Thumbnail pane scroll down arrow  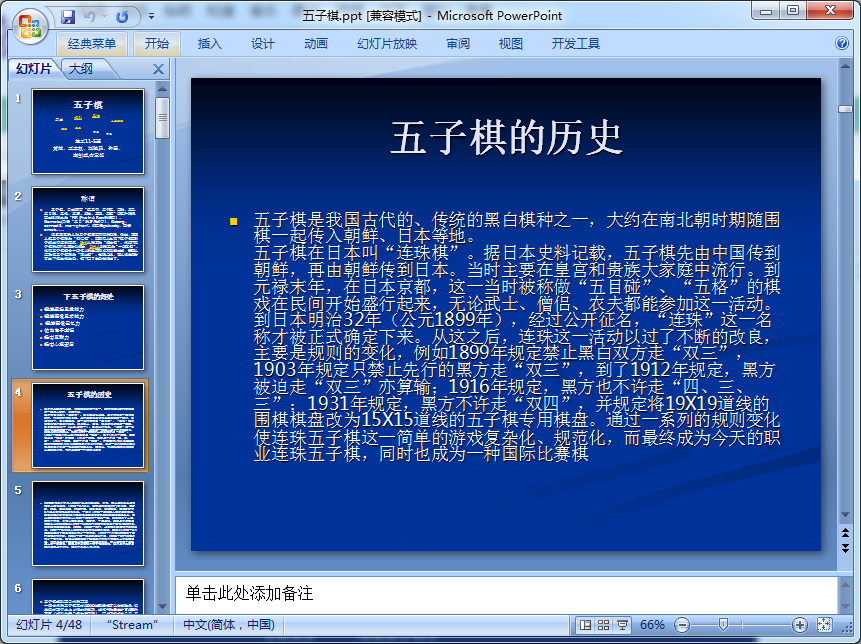click(163, 607)
